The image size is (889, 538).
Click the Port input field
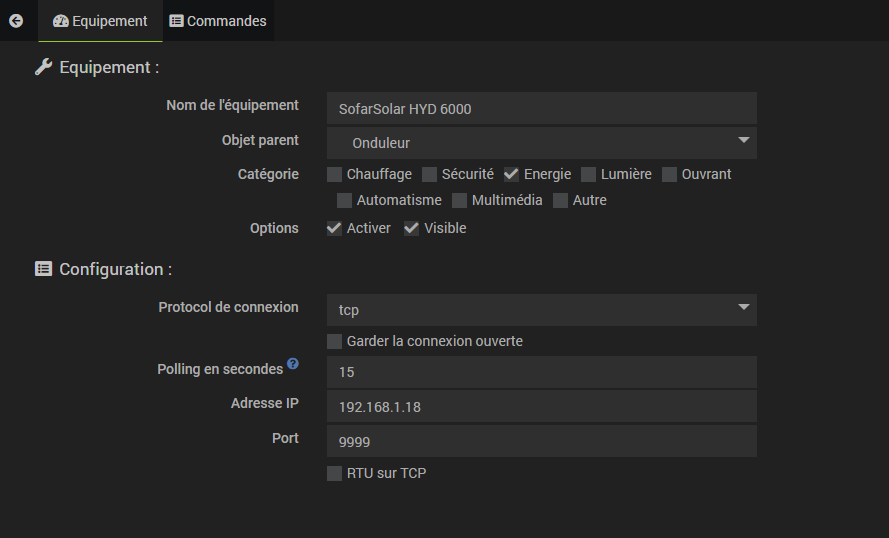tap(541, 441)
